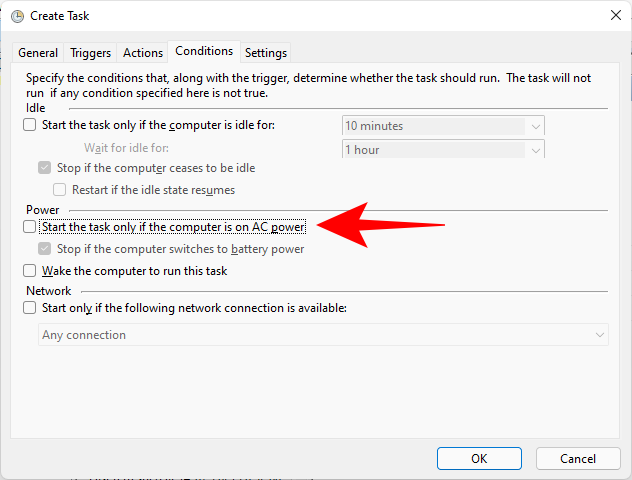Switch to the General tab
This screenshot has height=480, width=632.
click(38, 53)
